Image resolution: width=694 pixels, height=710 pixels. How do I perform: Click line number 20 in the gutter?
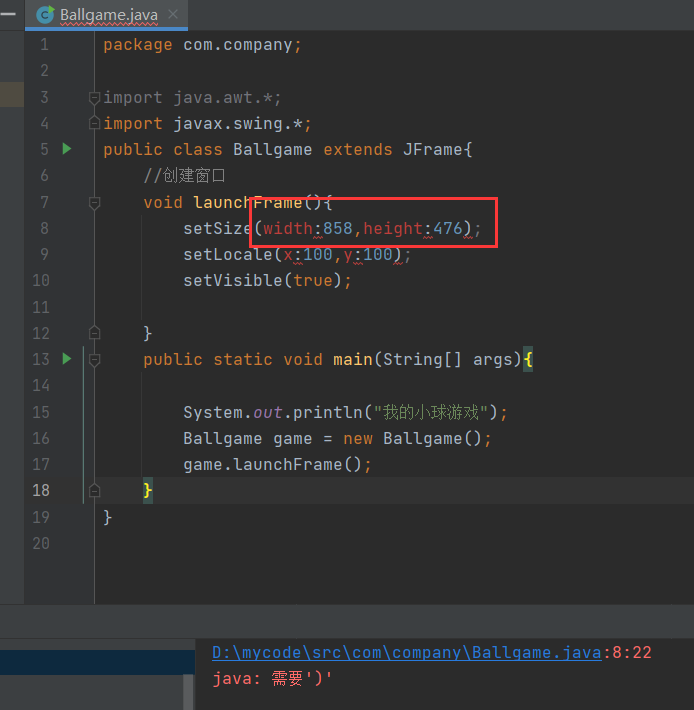[41, 543]
